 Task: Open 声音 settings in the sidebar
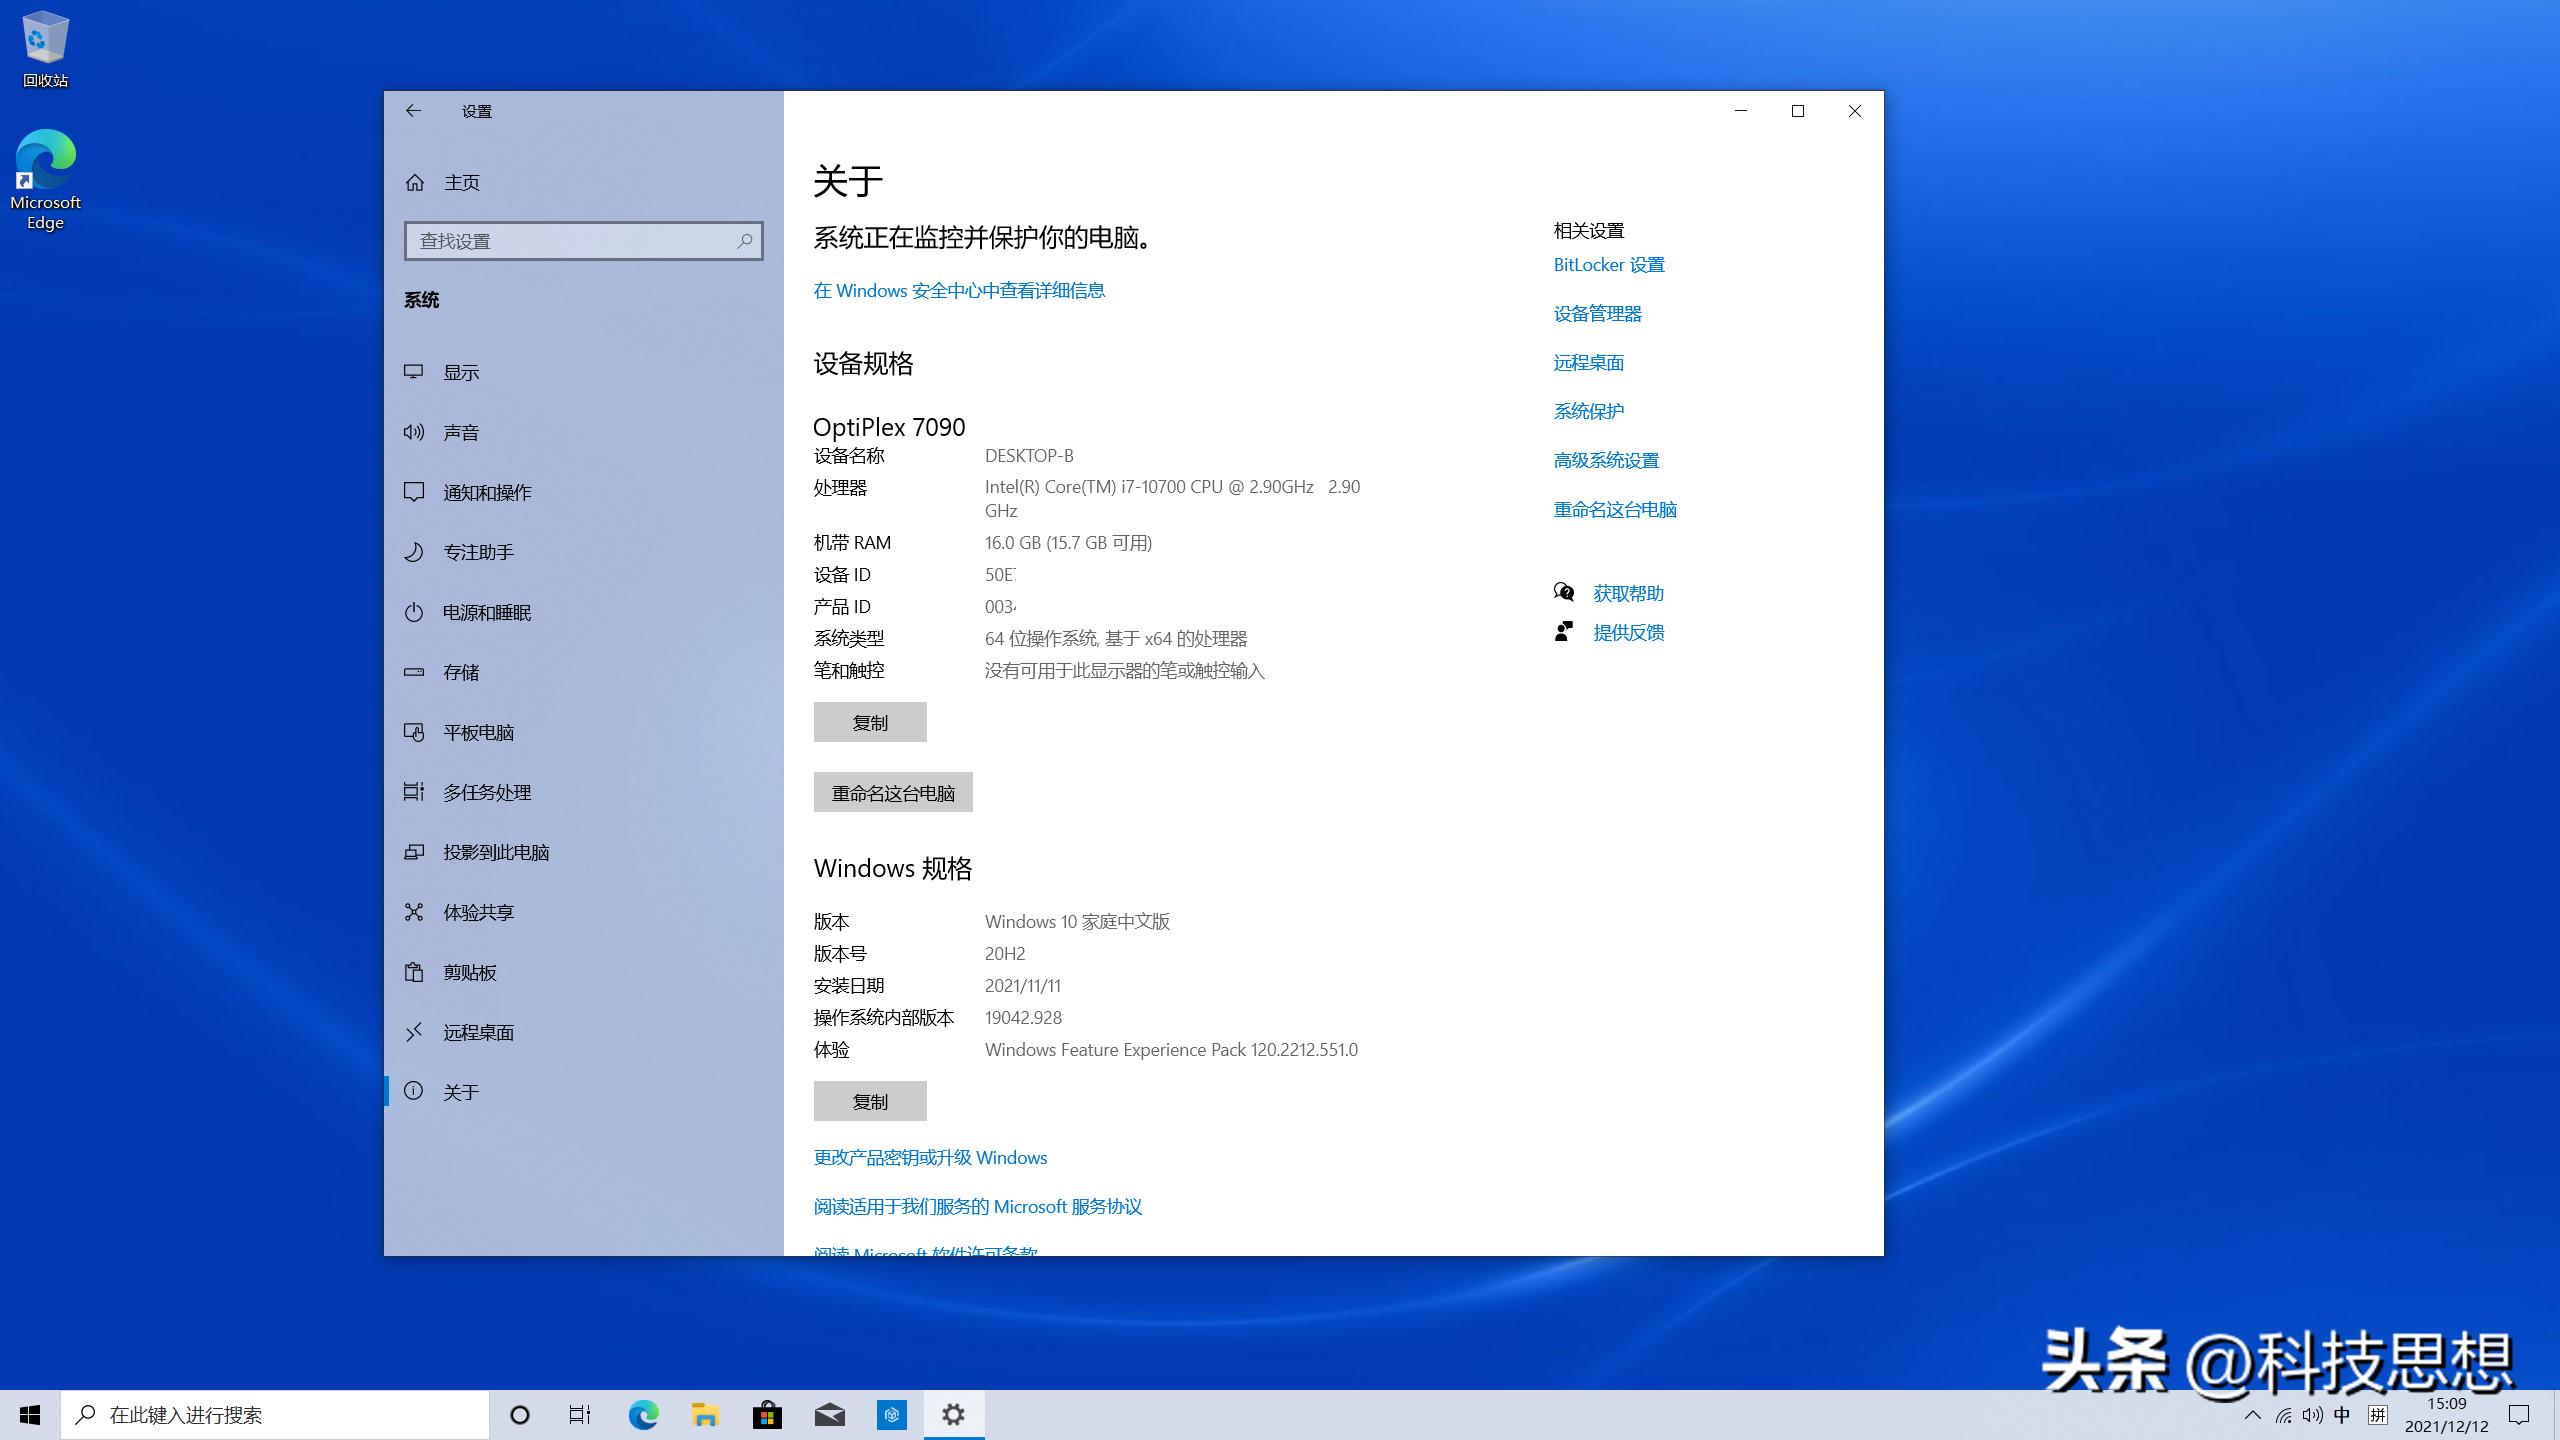click(462, 431)
